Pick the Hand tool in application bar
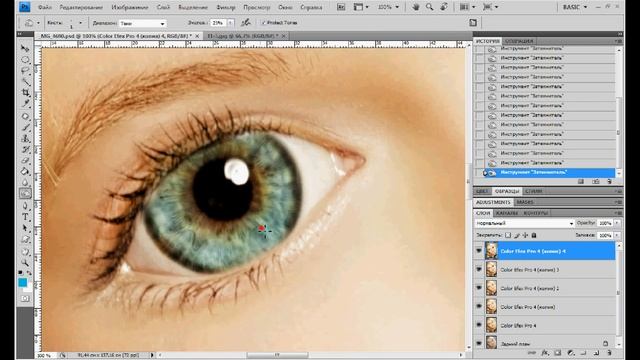This screenshot has width=640, height=360. (x=416, y=7)
